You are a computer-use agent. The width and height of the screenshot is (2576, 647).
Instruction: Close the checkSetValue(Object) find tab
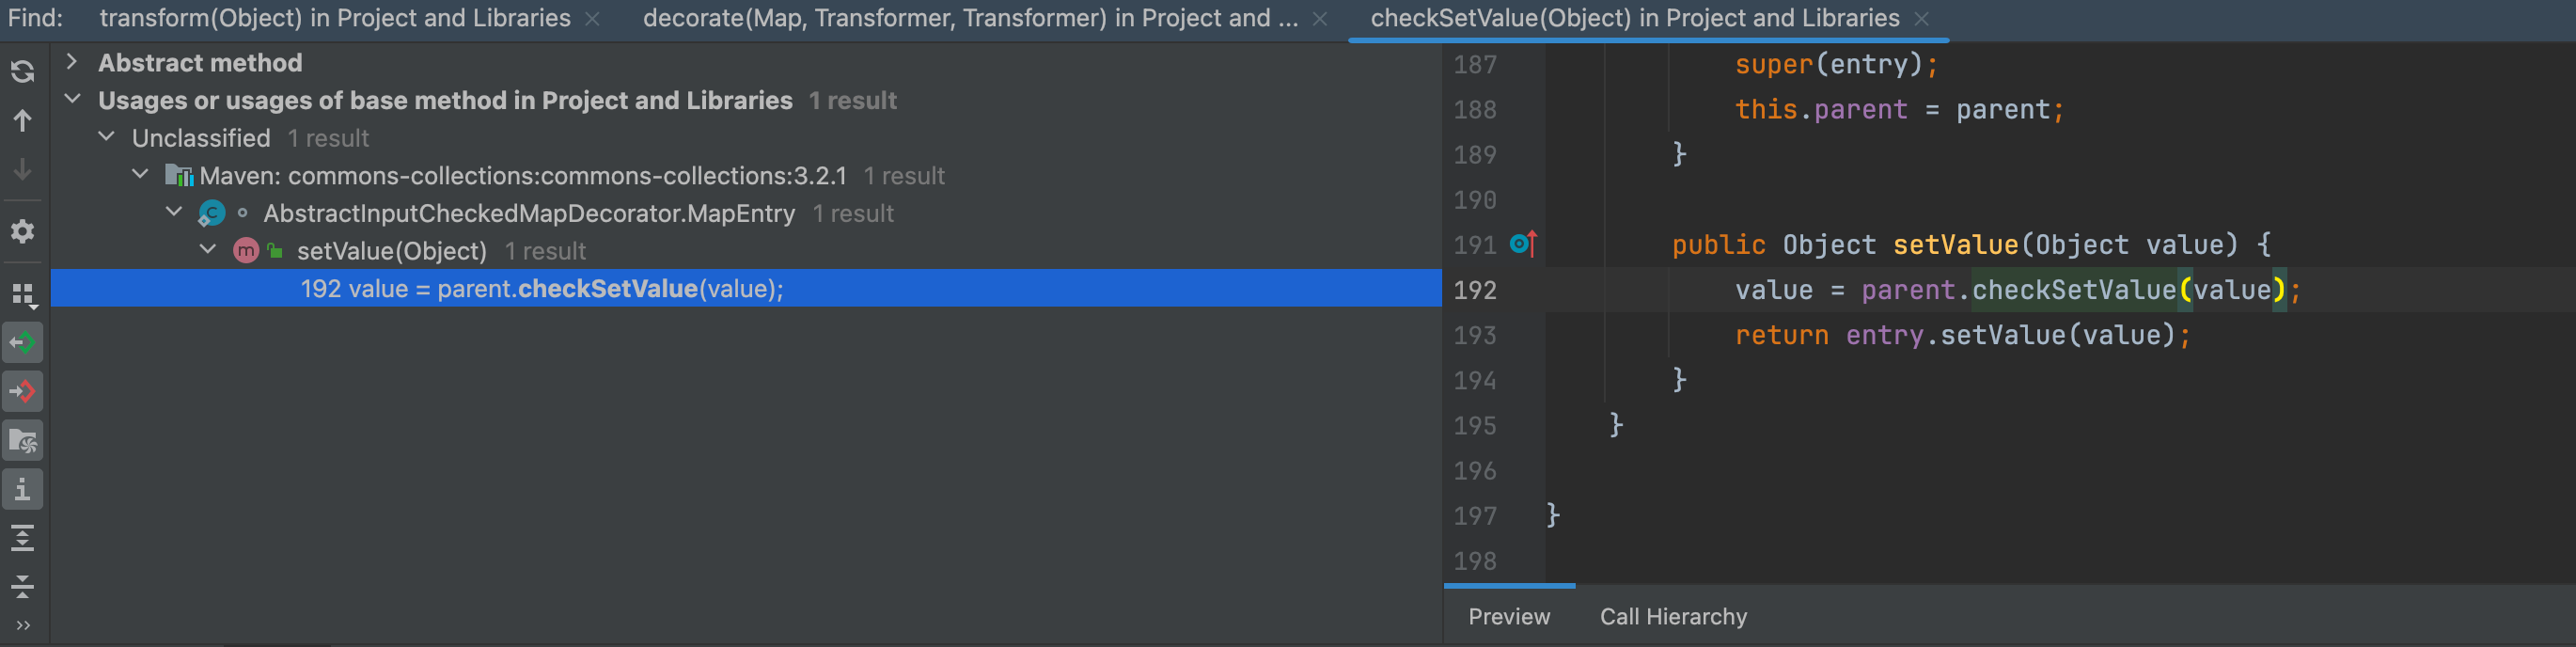(x=1921, y=19)
